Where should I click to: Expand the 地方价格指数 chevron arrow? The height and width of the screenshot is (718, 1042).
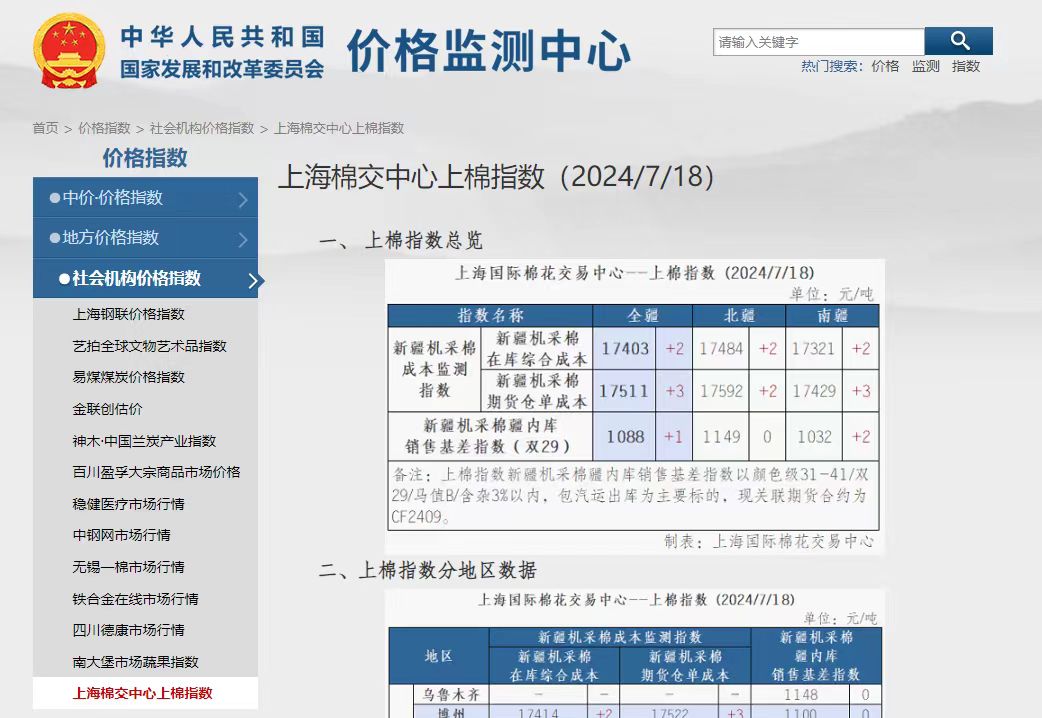click(x=243, y=239)
